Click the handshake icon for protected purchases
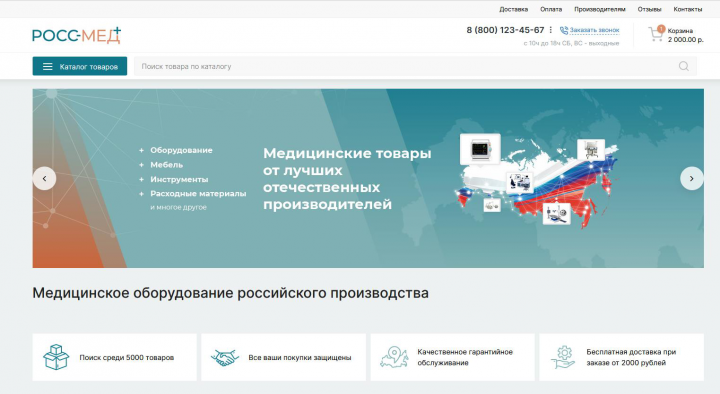The width and height of the screenshot is (720, 394). tap(225, 357)
